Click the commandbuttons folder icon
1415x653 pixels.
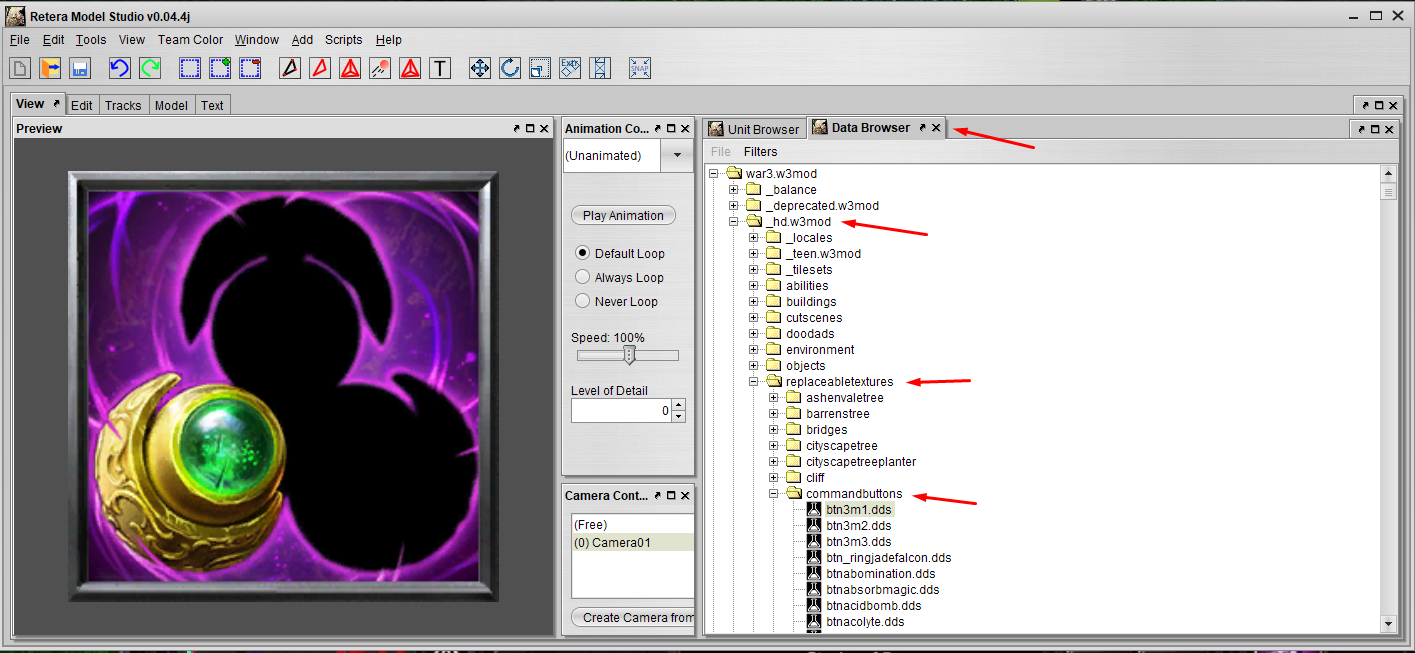[x=794, y=494]
